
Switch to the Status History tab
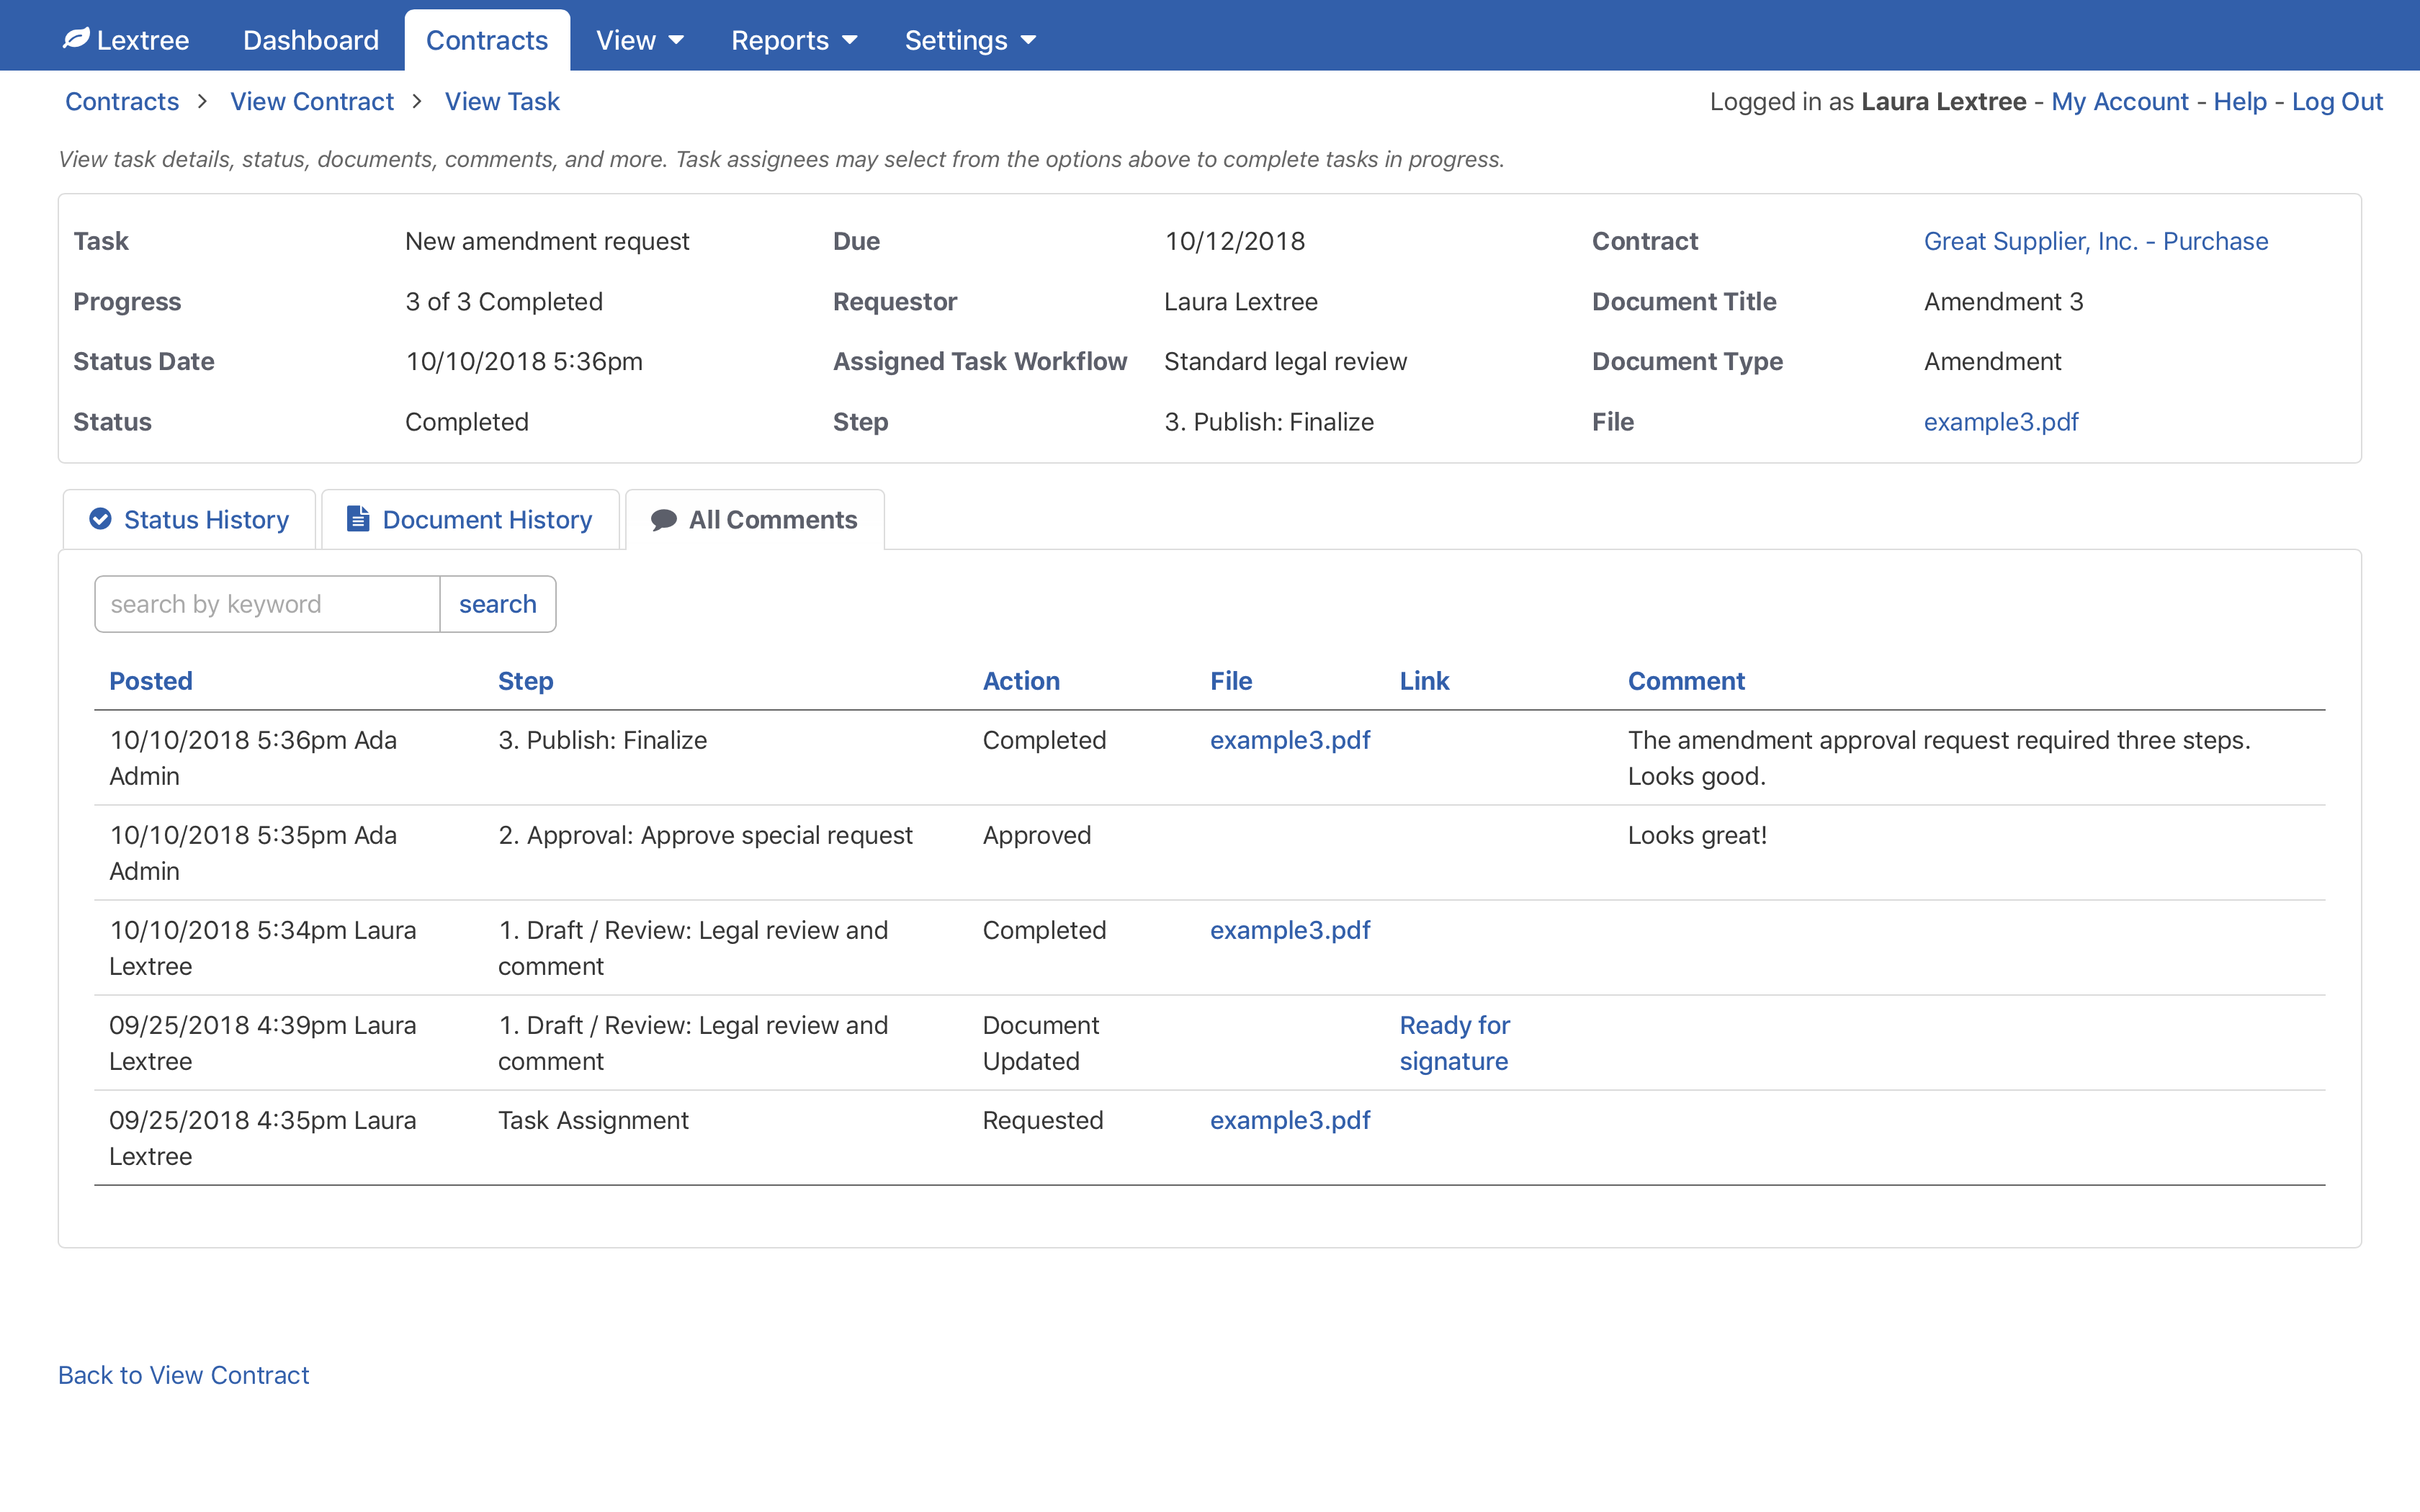189,519
